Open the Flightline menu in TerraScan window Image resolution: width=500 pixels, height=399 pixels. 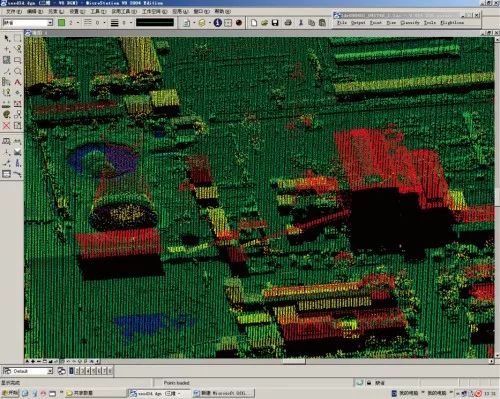452,23
